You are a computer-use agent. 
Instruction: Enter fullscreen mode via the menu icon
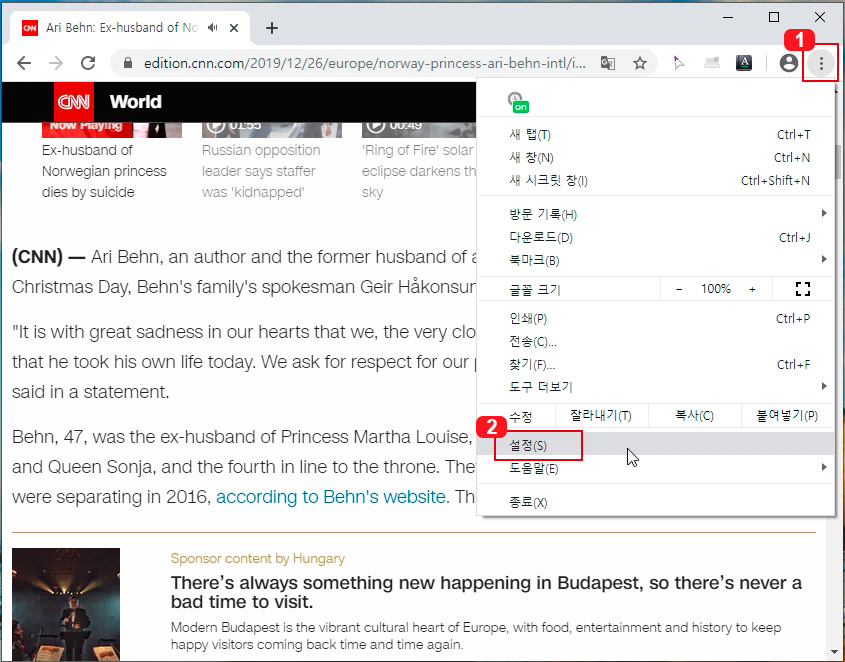tap(802, 289)
